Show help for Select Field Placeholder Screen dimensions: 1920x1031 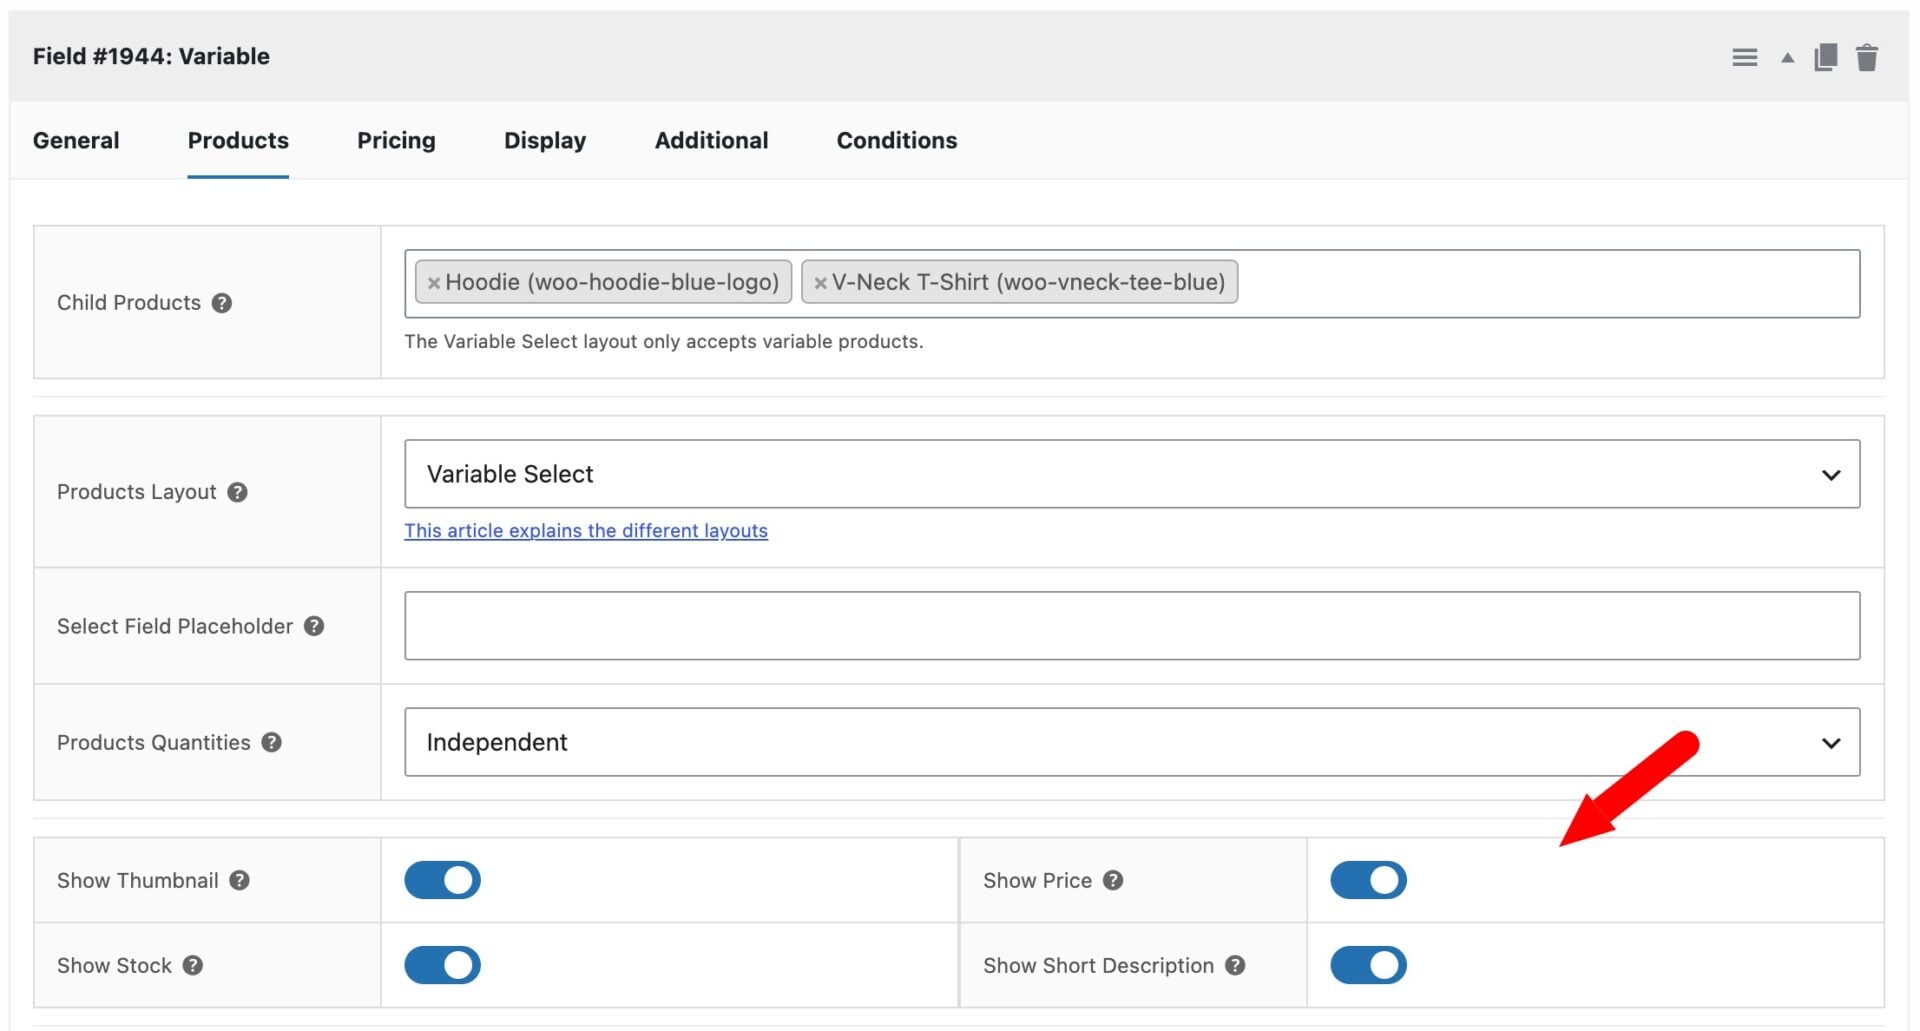(314, 626)
